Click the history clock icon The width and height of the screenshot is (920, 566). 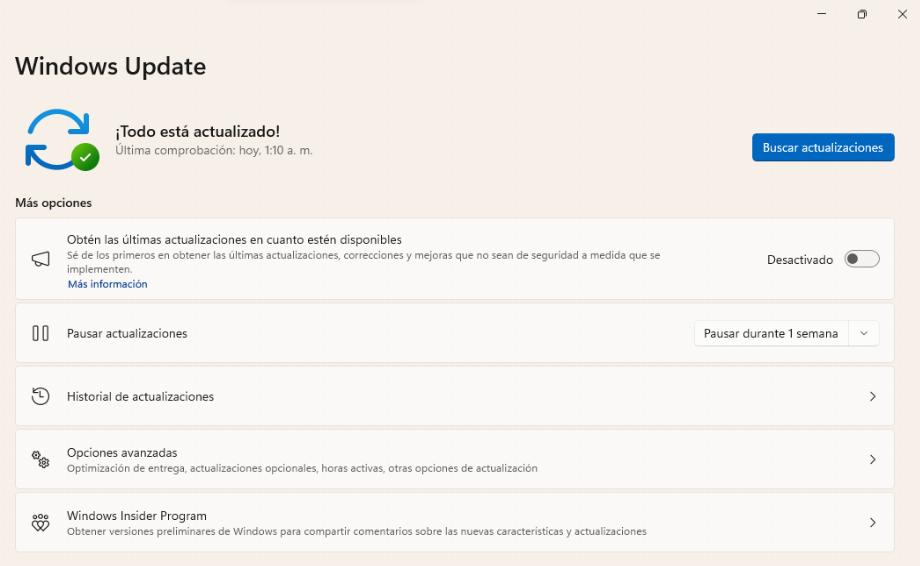(x=40, y=396)
